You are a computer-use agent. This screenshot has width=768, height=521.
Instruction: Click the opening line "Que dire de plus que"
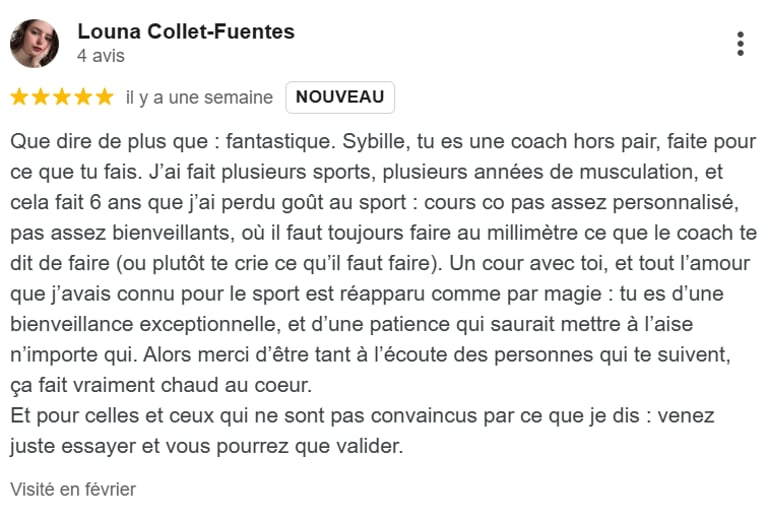[x=110, y=142]
